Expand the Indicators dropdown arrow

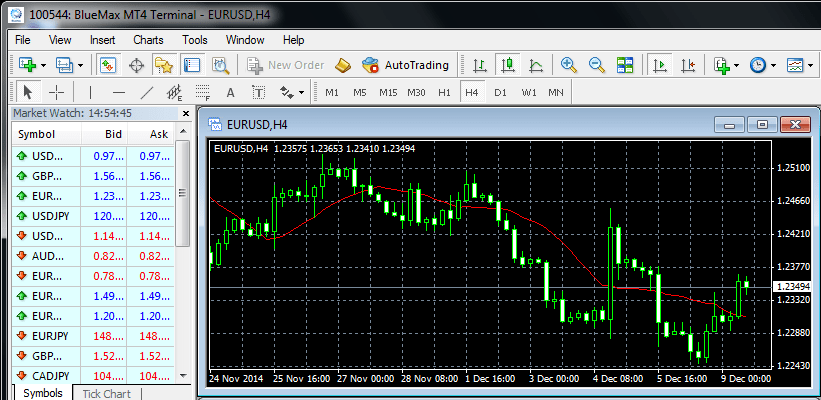[x=736, y=66]
